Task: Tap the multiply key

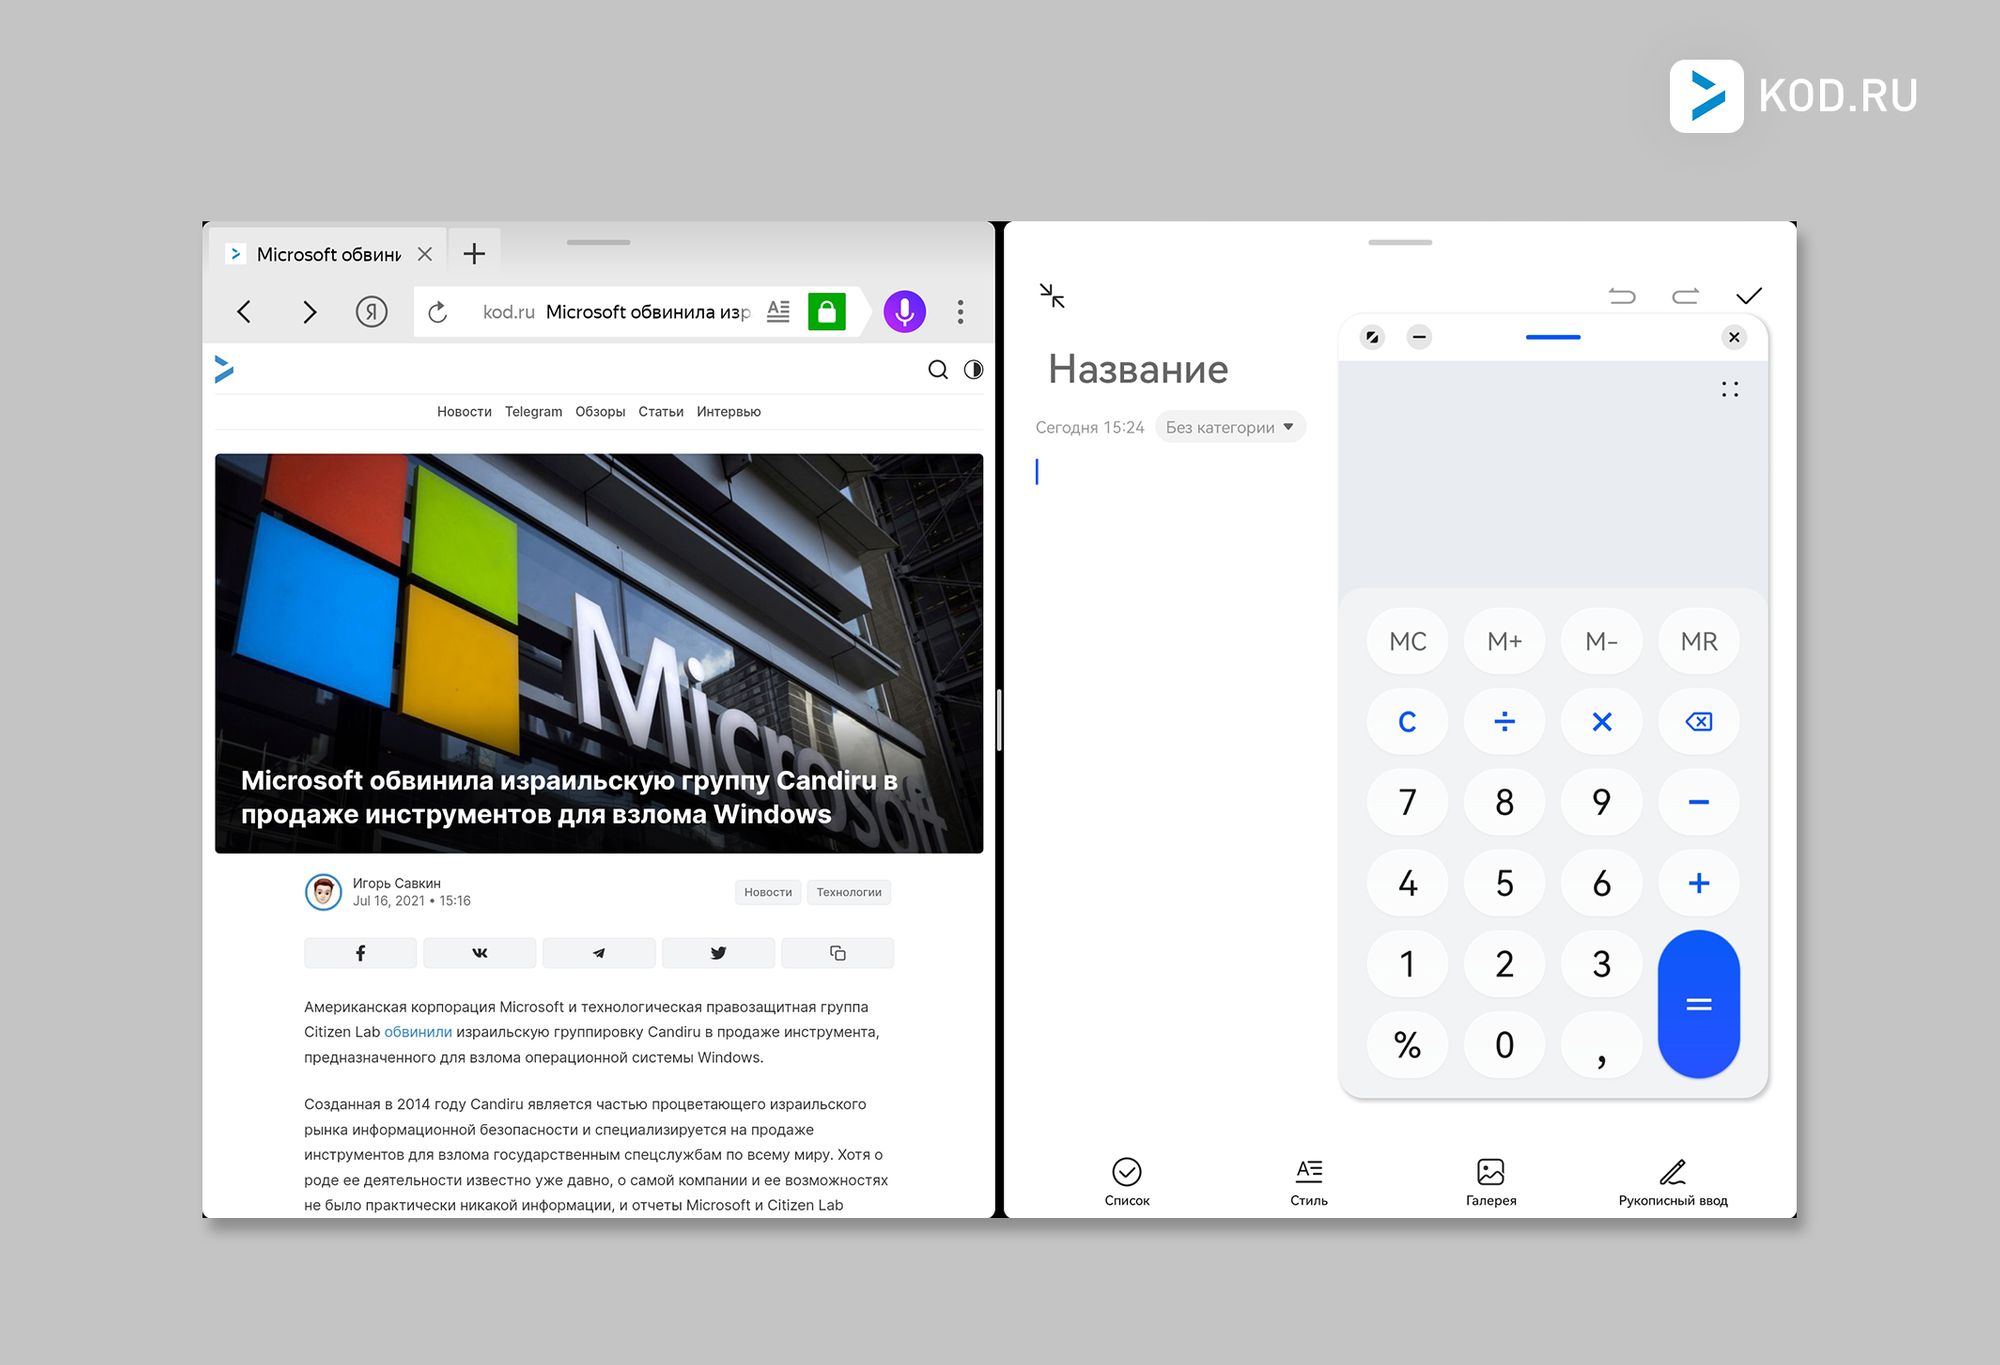Action: pyautogui.click(x=1601, y=721)
